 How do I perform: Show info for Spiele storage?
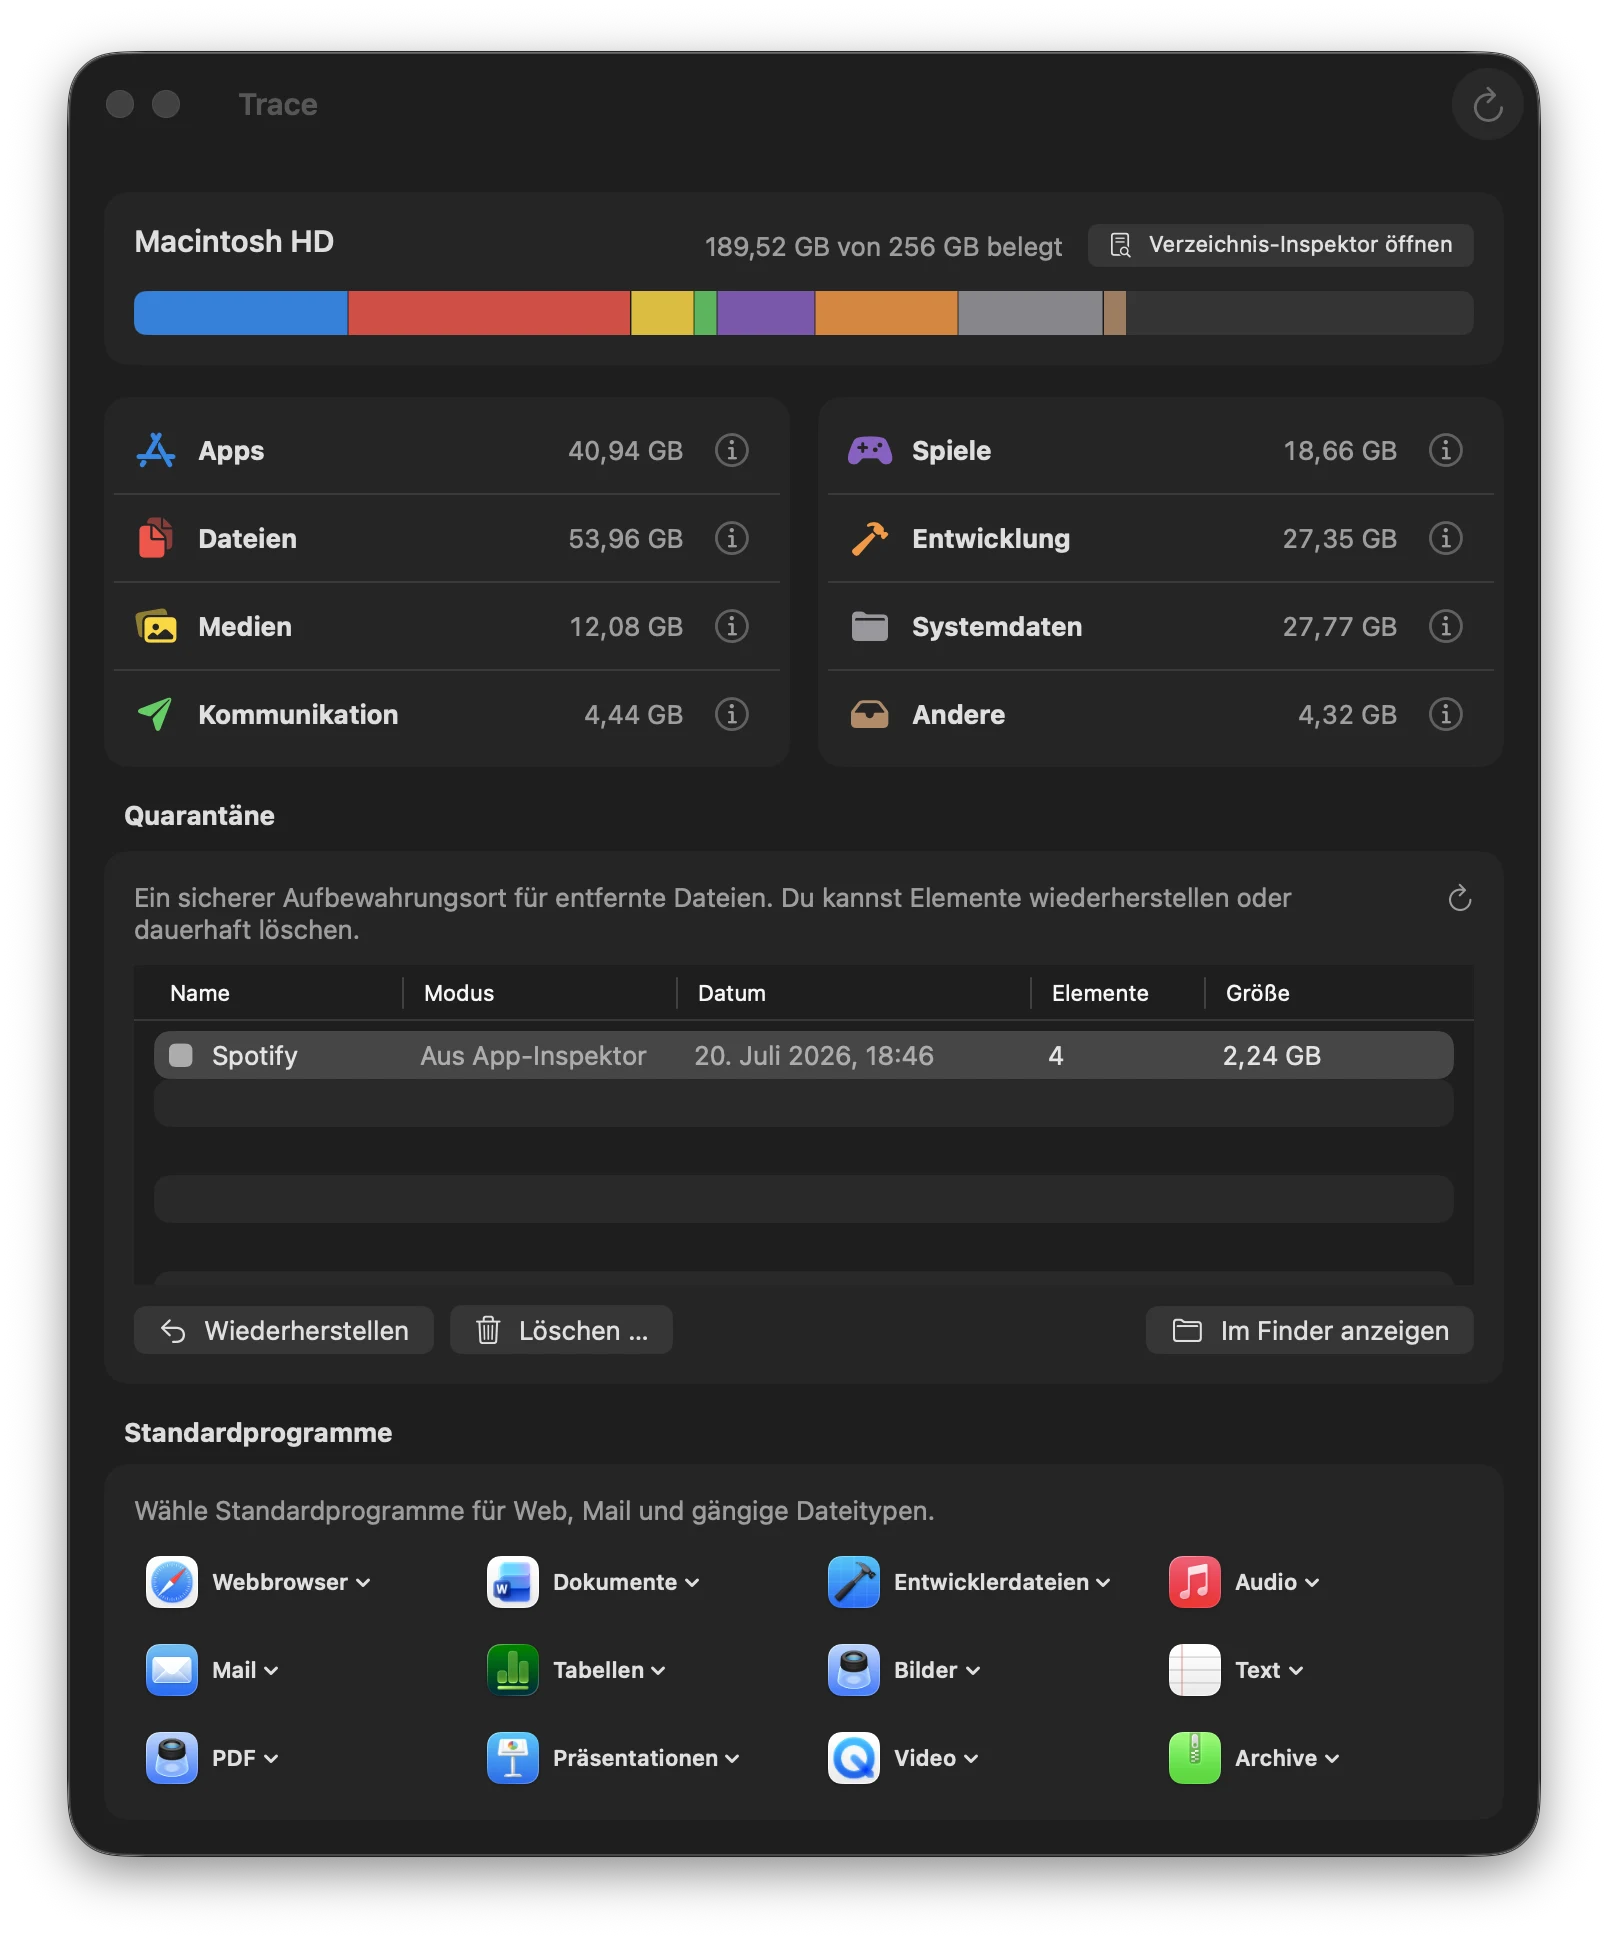click(x=1445, y=450)
